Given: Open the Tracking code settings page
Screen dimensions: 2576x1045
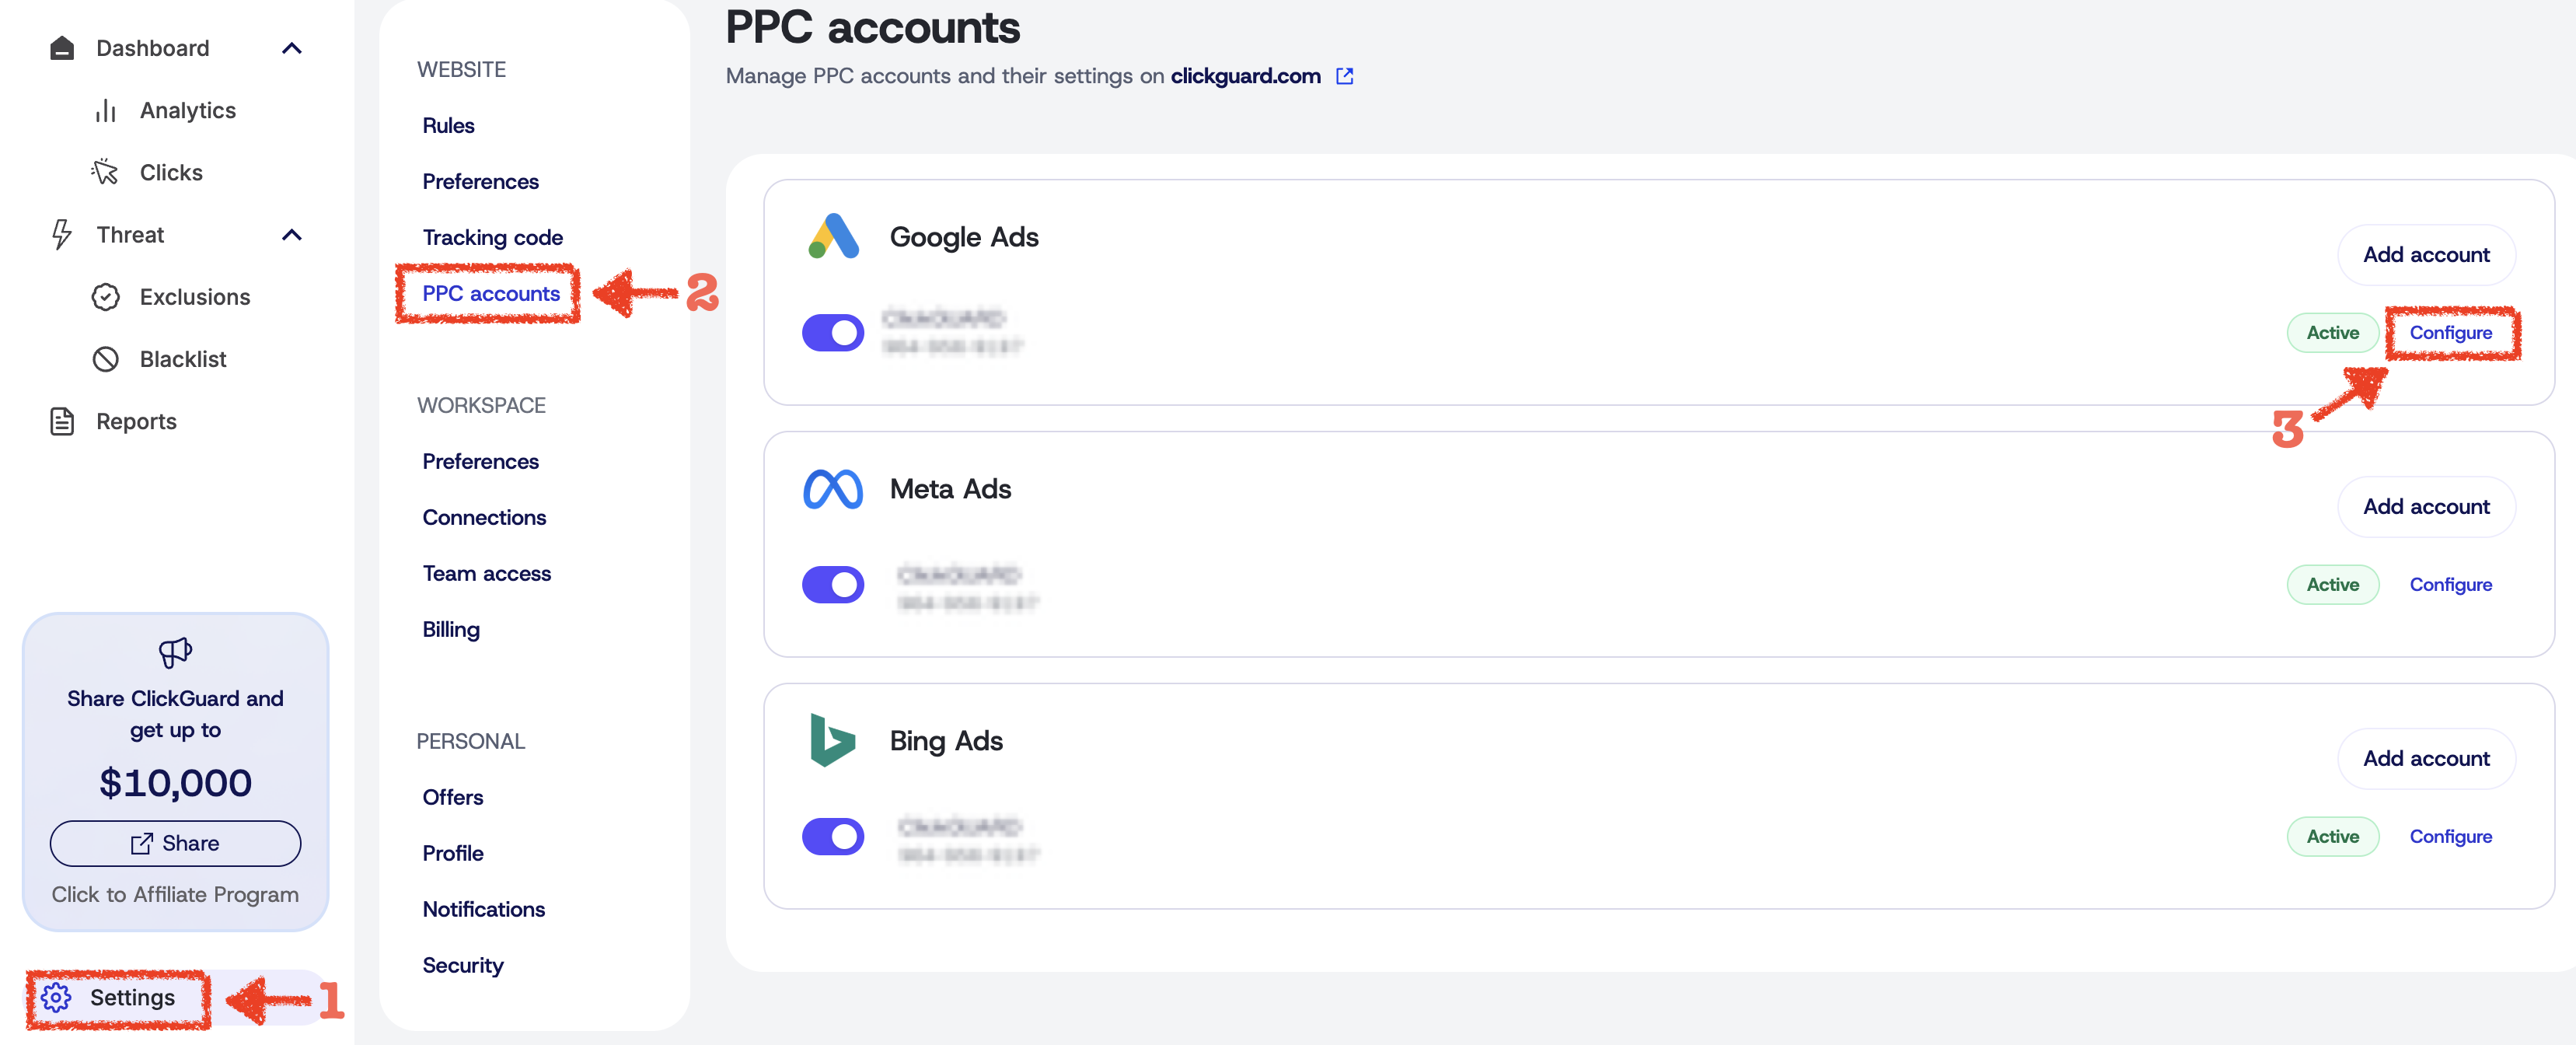Looking at the screenshot, I should (492, 237).
